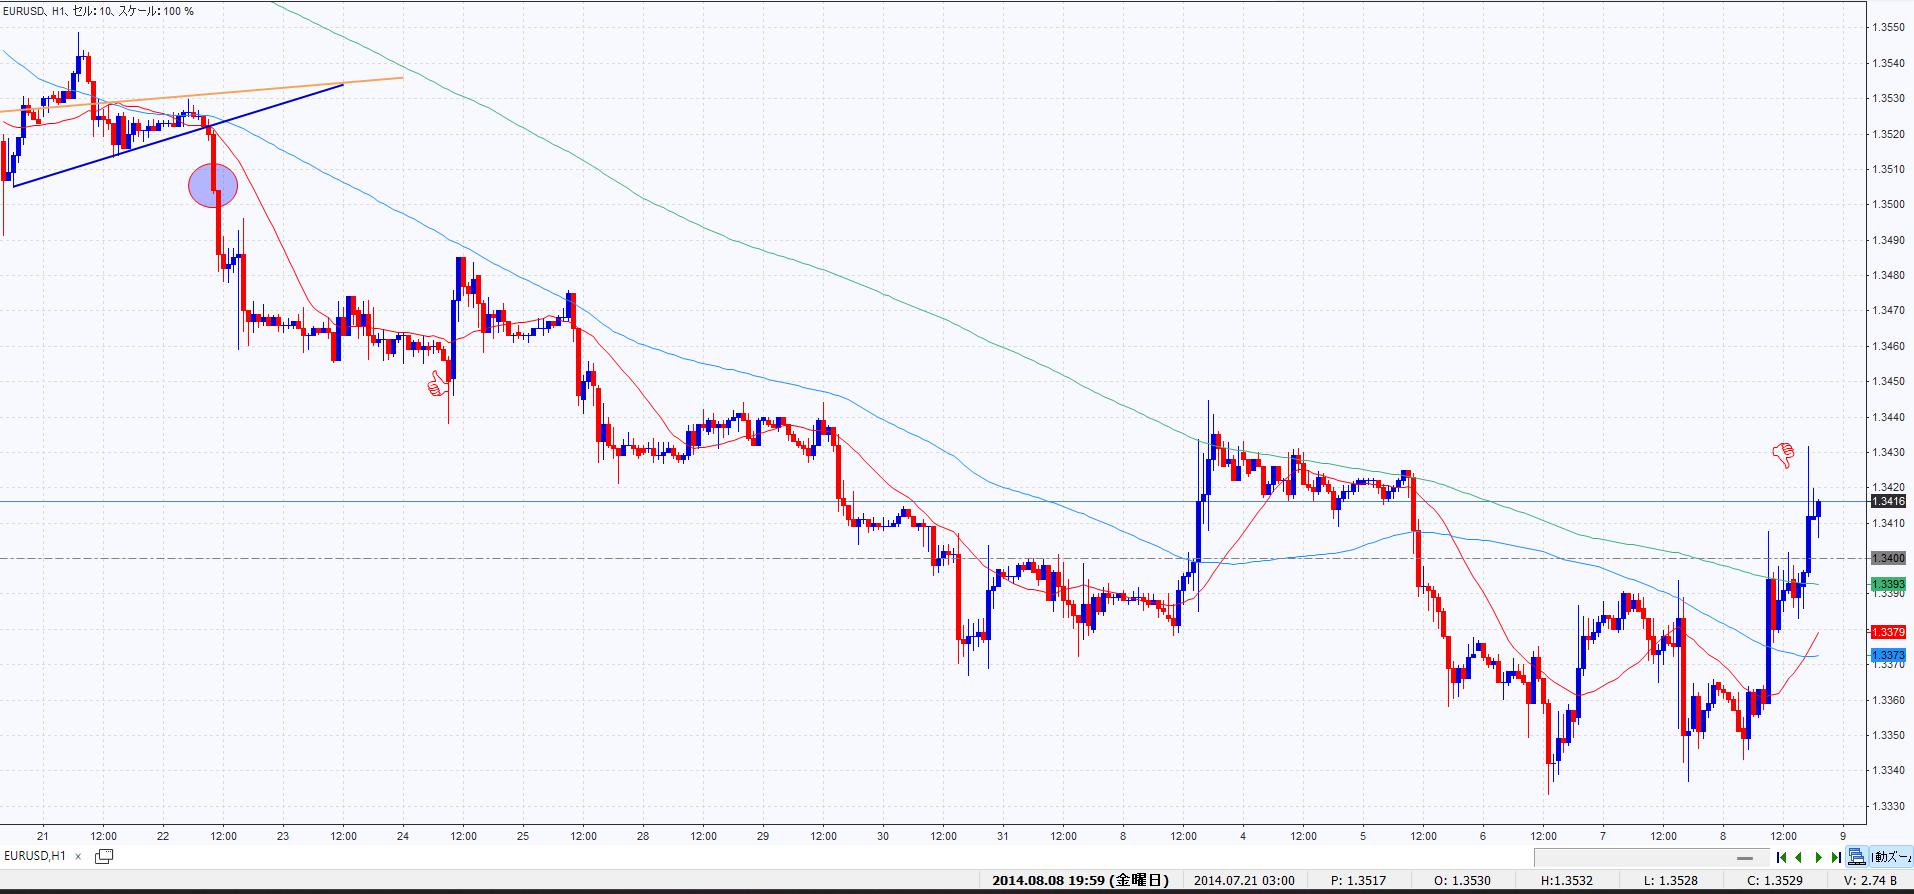The image size is (1914, 894).
Task: Click the chart shift icon beside auto zoom
Action: pos(1856,857)
